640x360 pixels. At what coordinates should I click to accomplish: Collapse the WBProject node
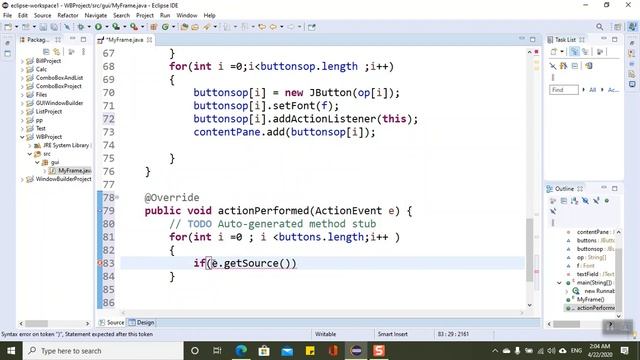[x=22, y=137]
